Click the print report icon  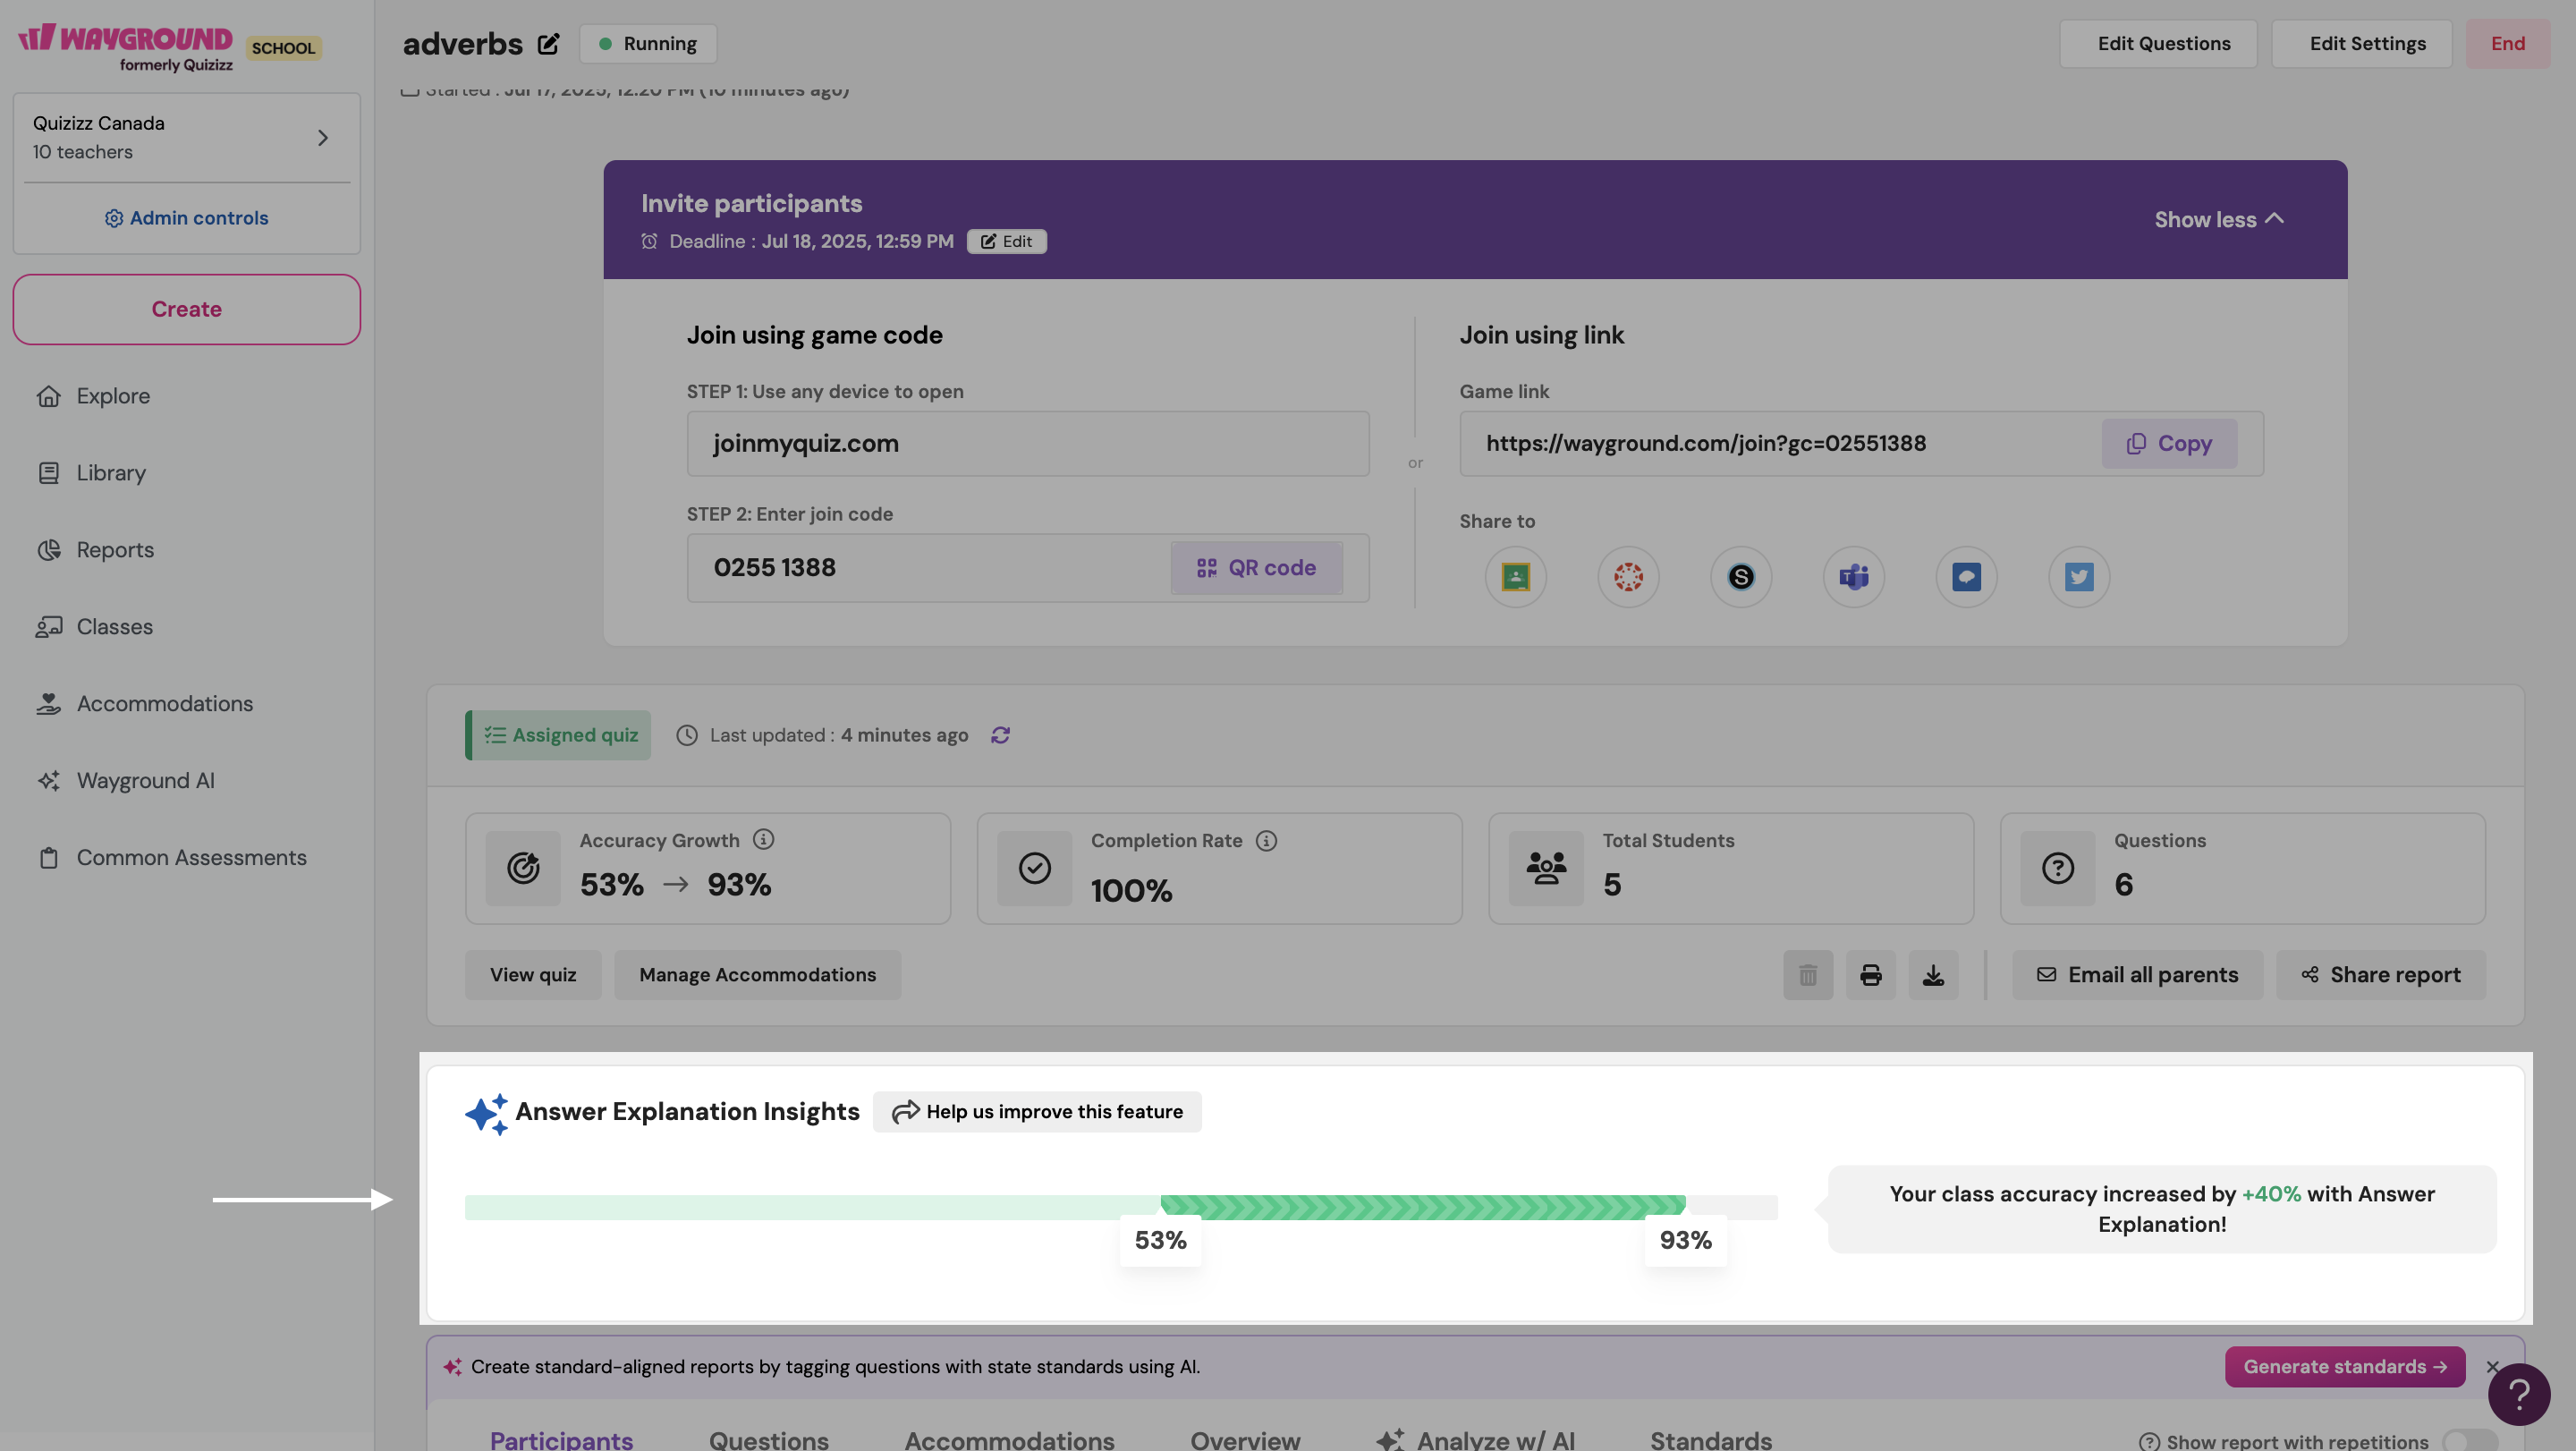point(1870,975)
